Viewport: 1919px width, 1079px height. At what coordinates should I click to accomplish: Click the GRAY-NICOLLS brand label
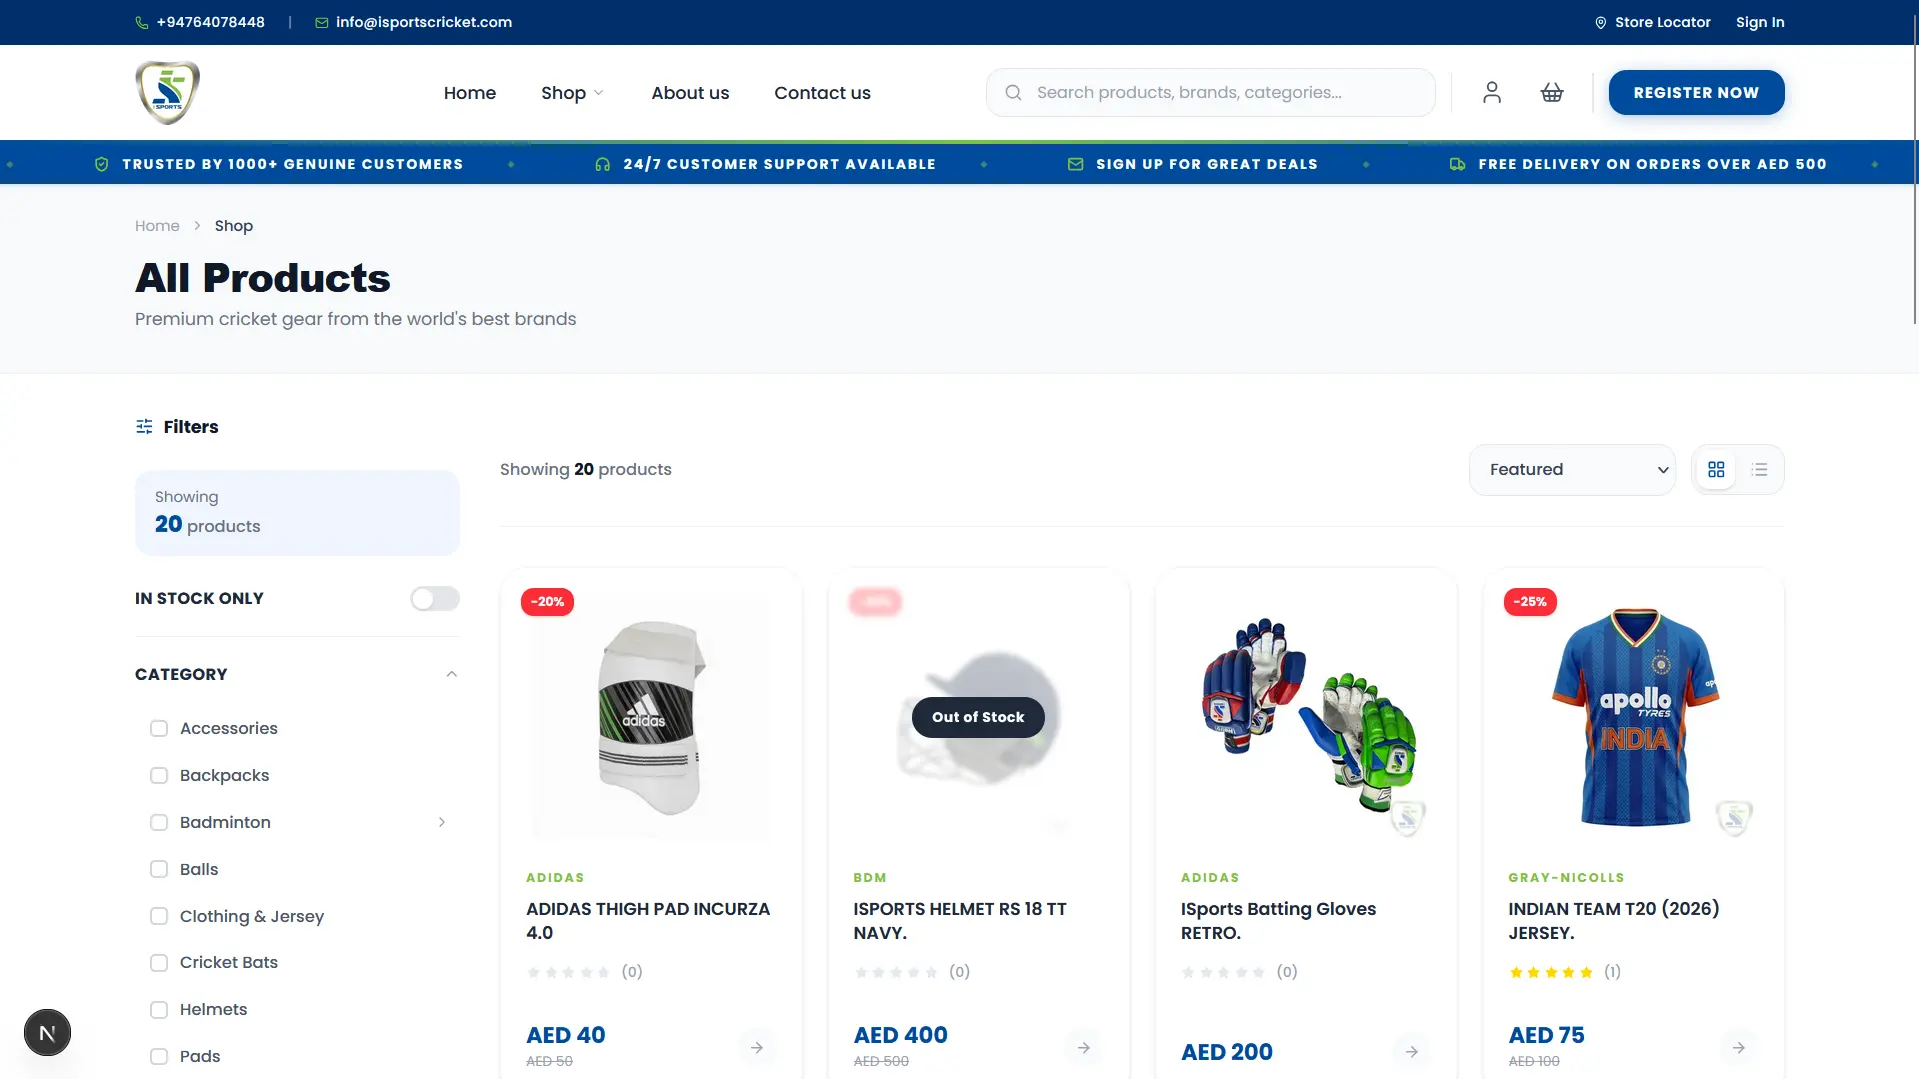click(1566, 877)
